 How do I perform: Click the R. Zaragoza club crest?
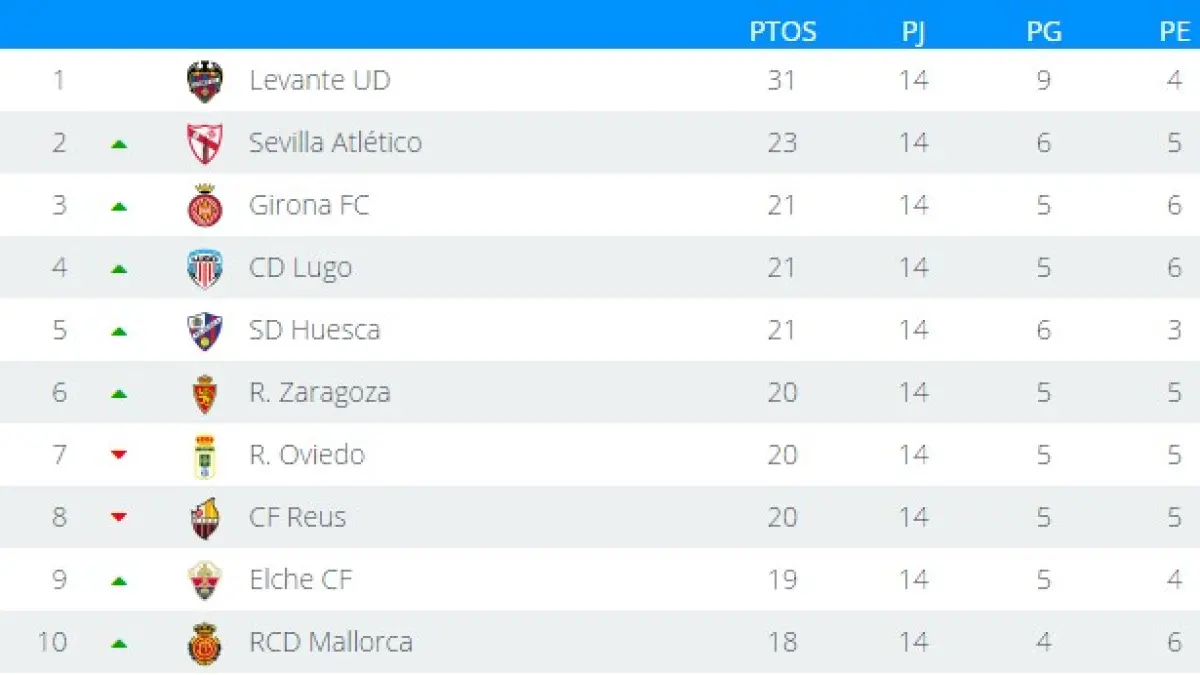coord(205,393)
